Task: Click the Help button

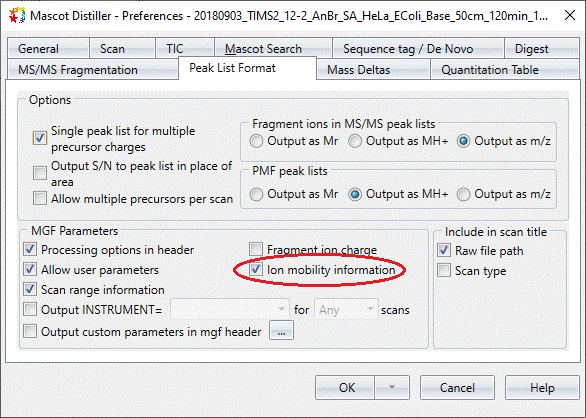Action: click(542, 387)
